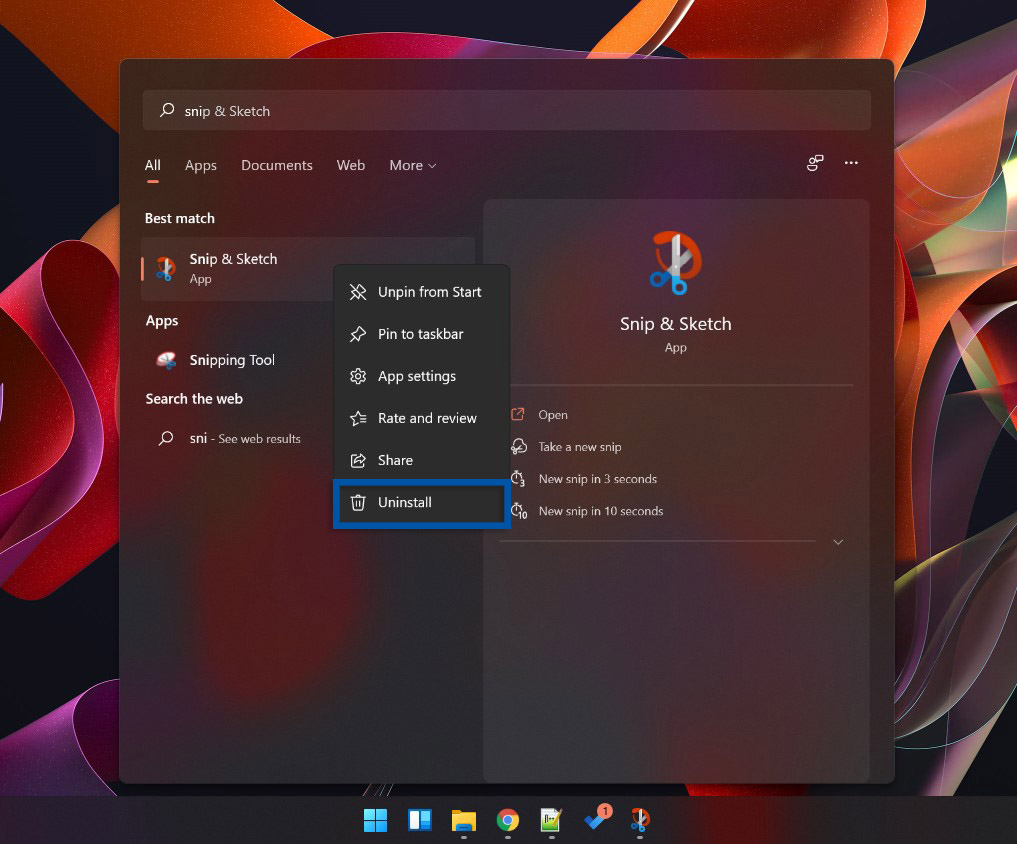This screenshot has width=1017, height=844.
Task: Click the account filter icon near top right
Action: point(814,163)
